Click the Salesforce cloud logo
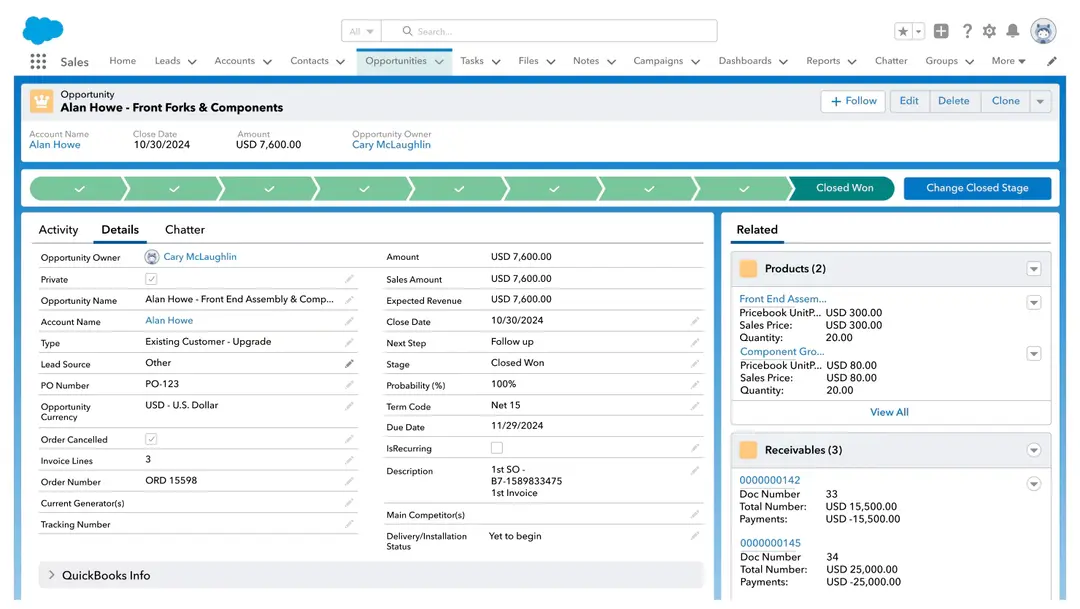This screenshot has width=1080, height=609. (x=43, y=30)
